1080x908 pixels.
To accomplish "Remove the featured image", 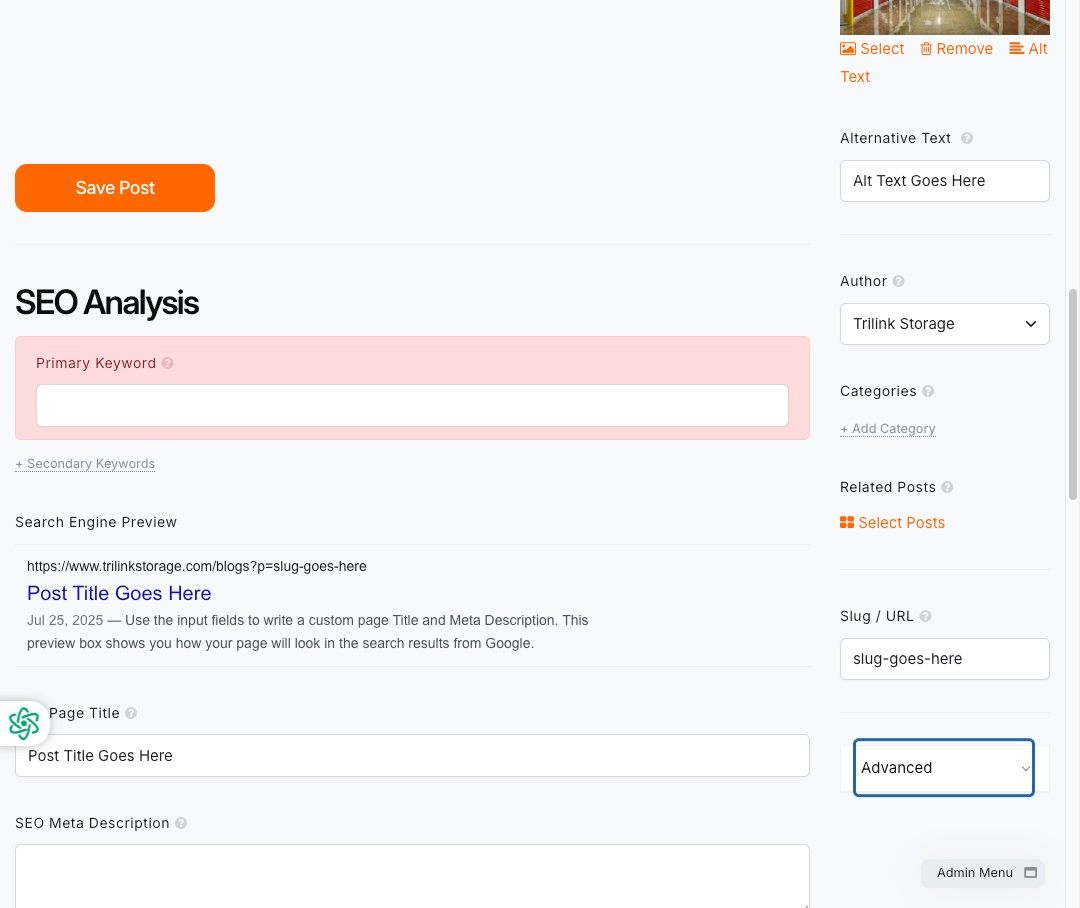I will [957, 49].
